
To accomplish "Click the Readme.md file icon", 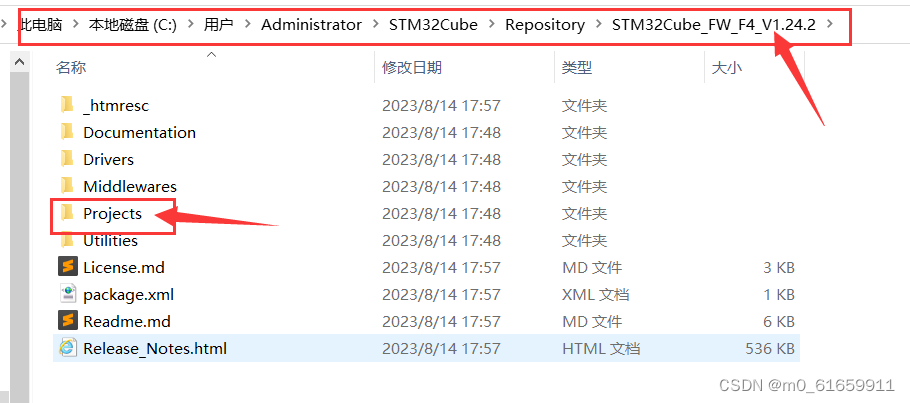I will click(68, 321).
